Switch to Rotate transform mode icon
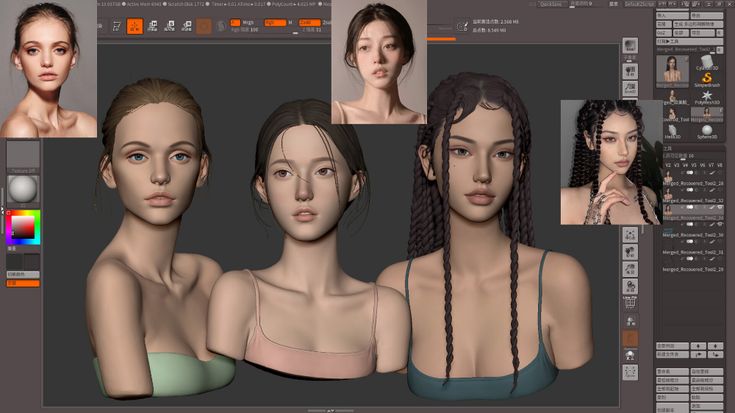Image resolution: width=735 pixels, height=413 pixels. click(187, 26)
